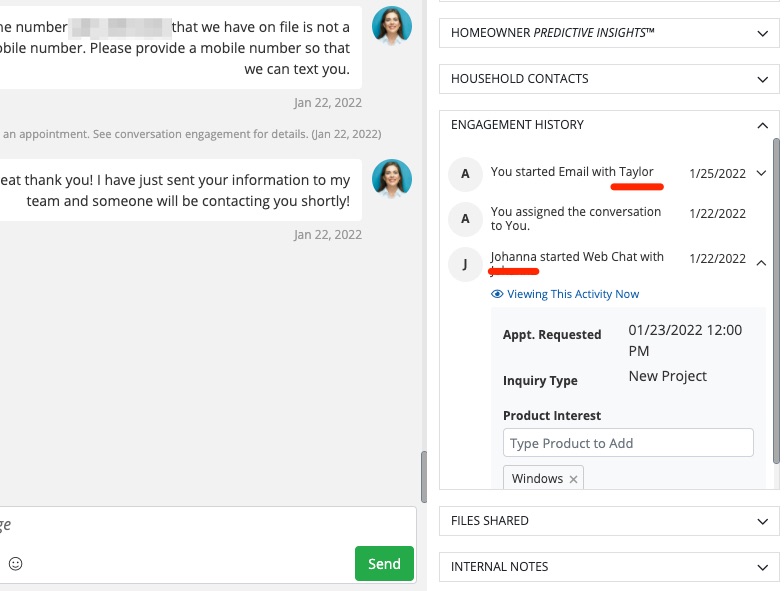Open the Viewing This Activity Now link
Viewport: 784px width, 591px height.
(x=572, y=294)
